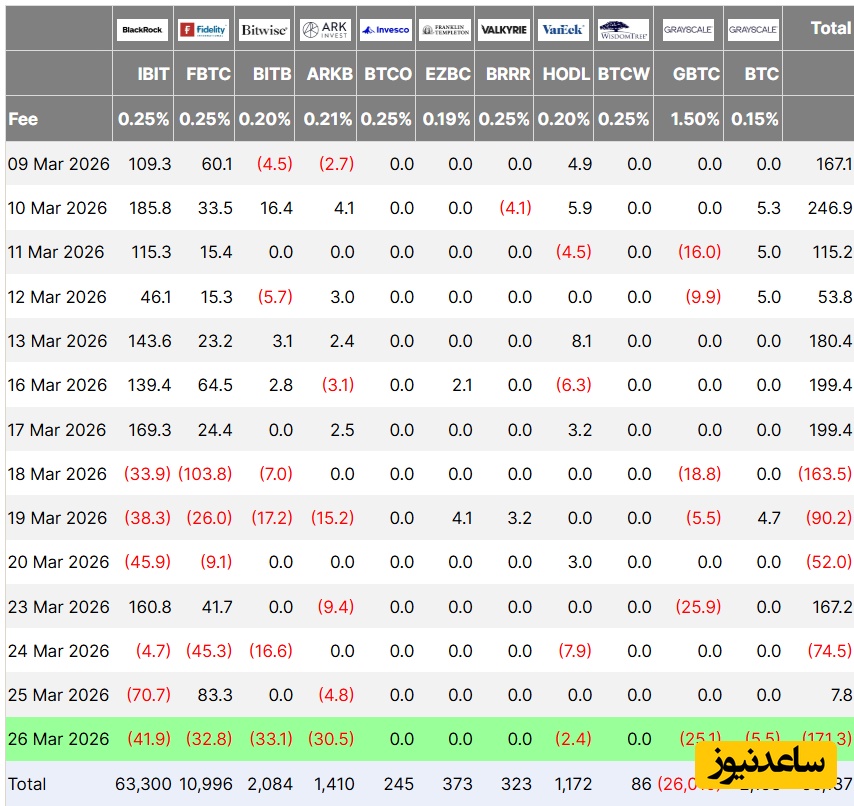This screenshot has height=806, width=854.
Task: Click the Total column header
Action: pyautogui.click(x=831, y=28)
